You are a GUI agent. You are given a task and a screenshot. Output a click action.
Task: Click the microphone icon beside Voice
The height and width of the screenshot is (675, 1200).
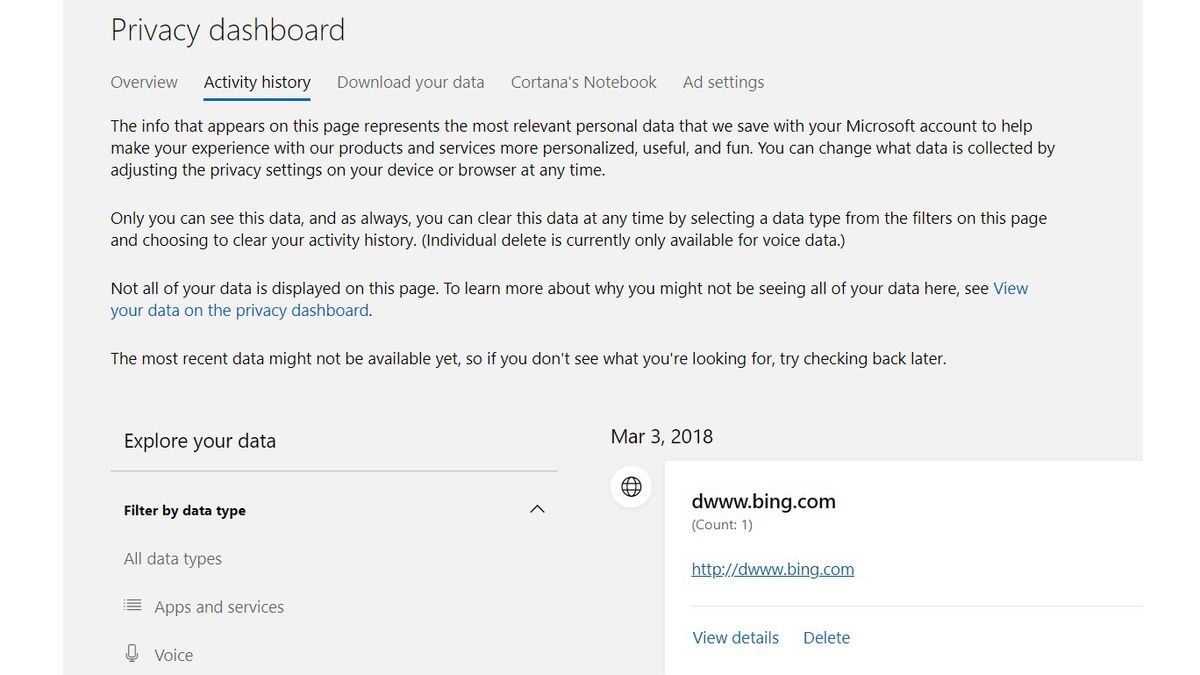click(133, 653)
